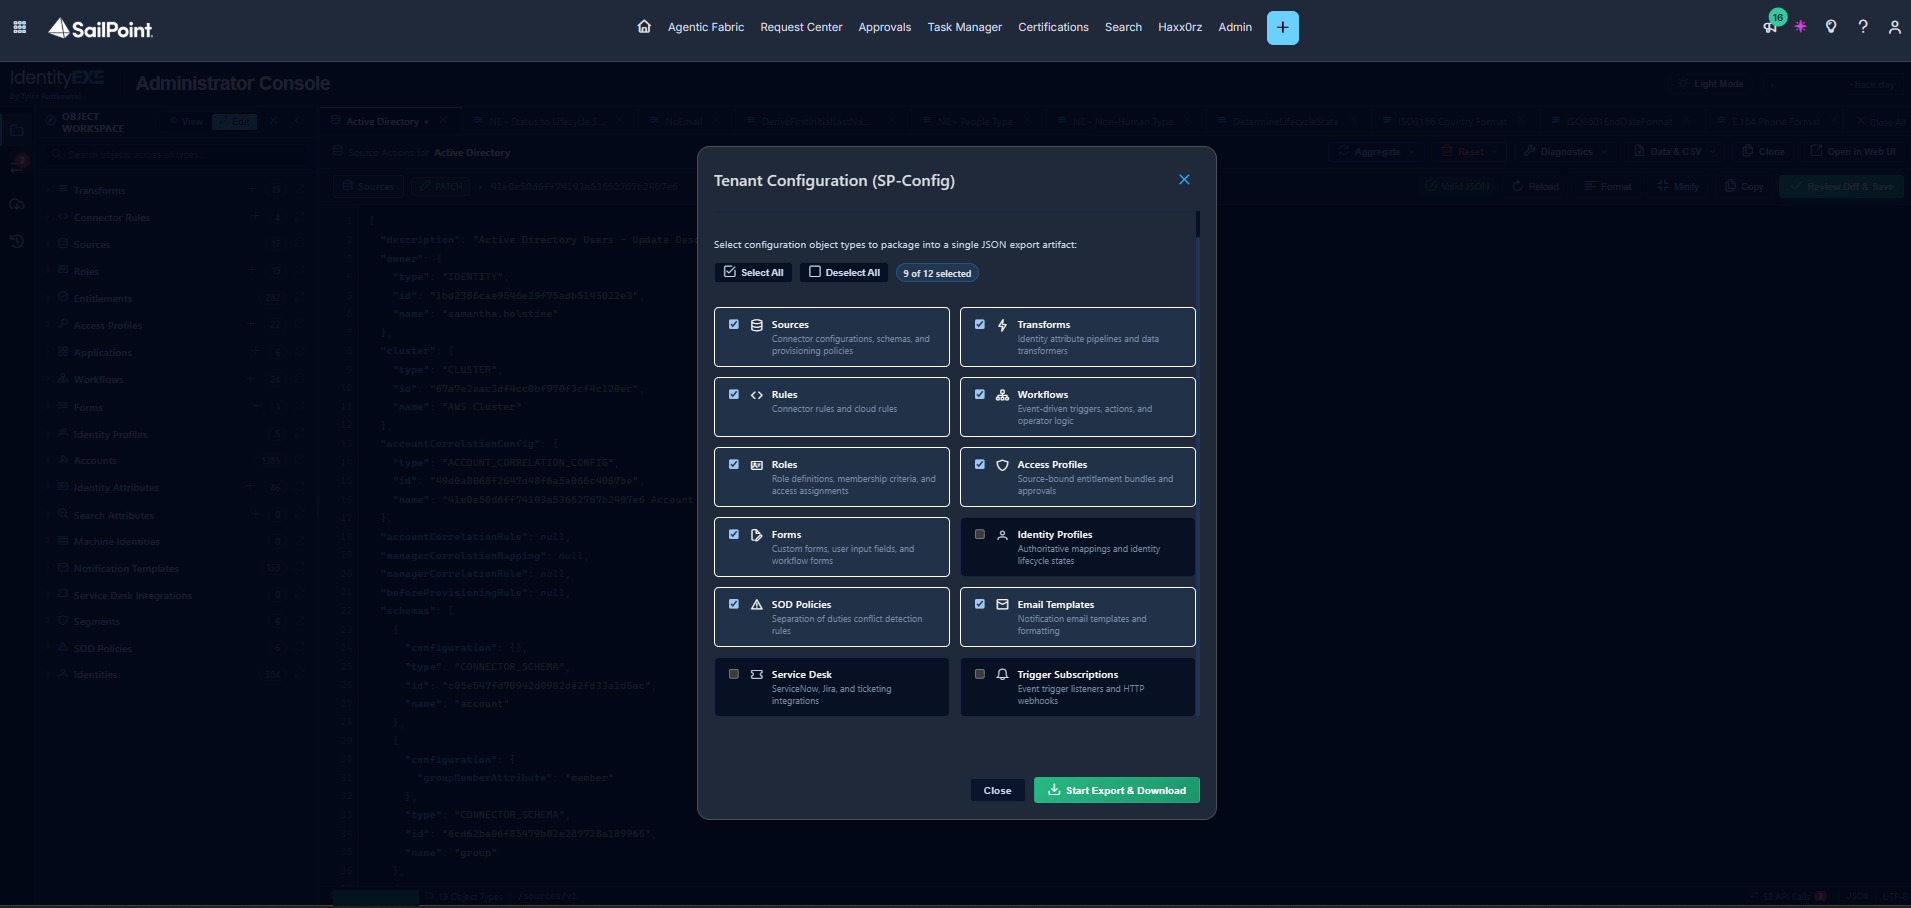Open the Admin menu
This screenshot has width=1911, height=908.
pos(1235,27)
